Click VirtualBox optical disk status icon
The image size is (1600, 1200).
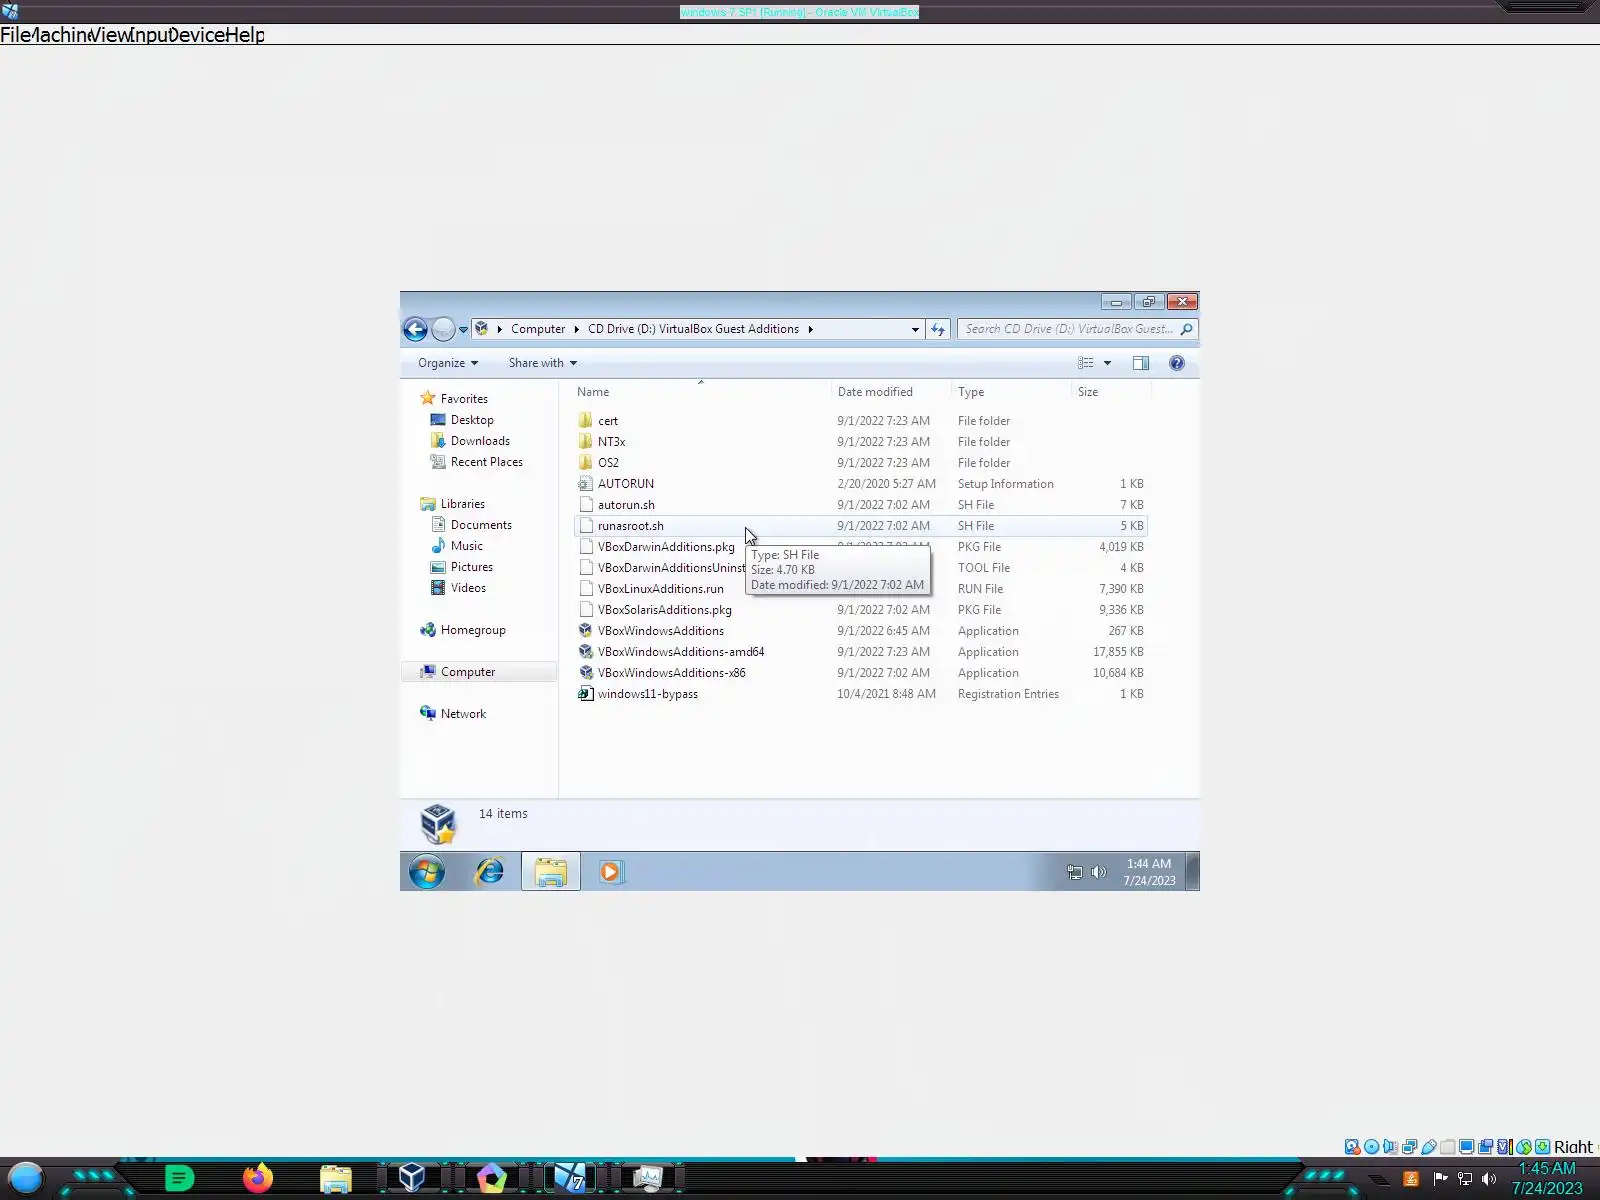1372,1147
